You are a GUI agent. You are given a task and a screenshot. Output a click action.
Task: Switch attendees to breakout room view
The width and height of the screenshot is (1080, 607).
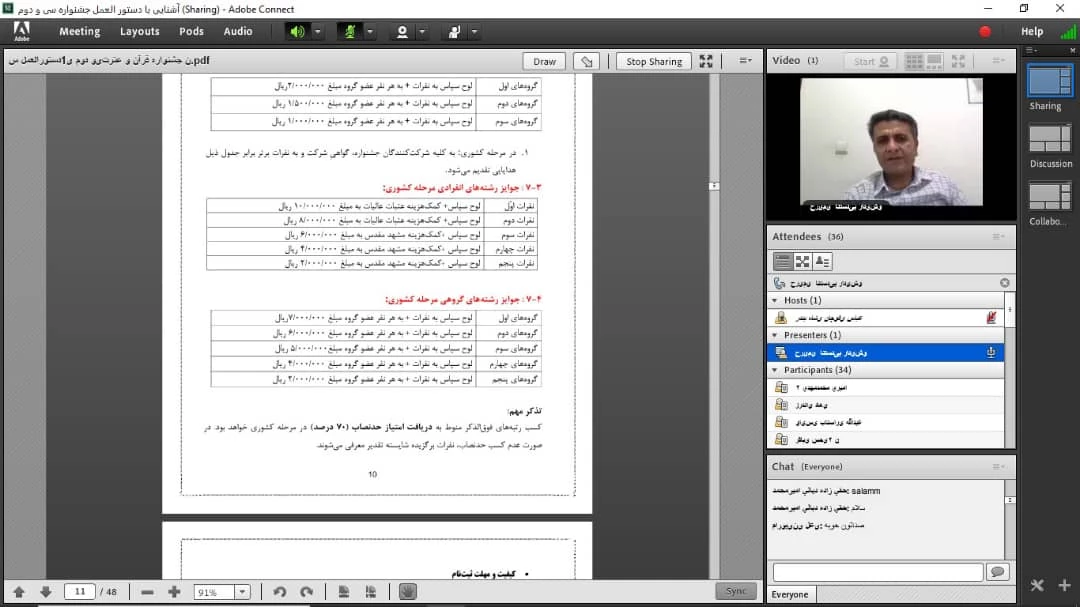tap(802, 261)
